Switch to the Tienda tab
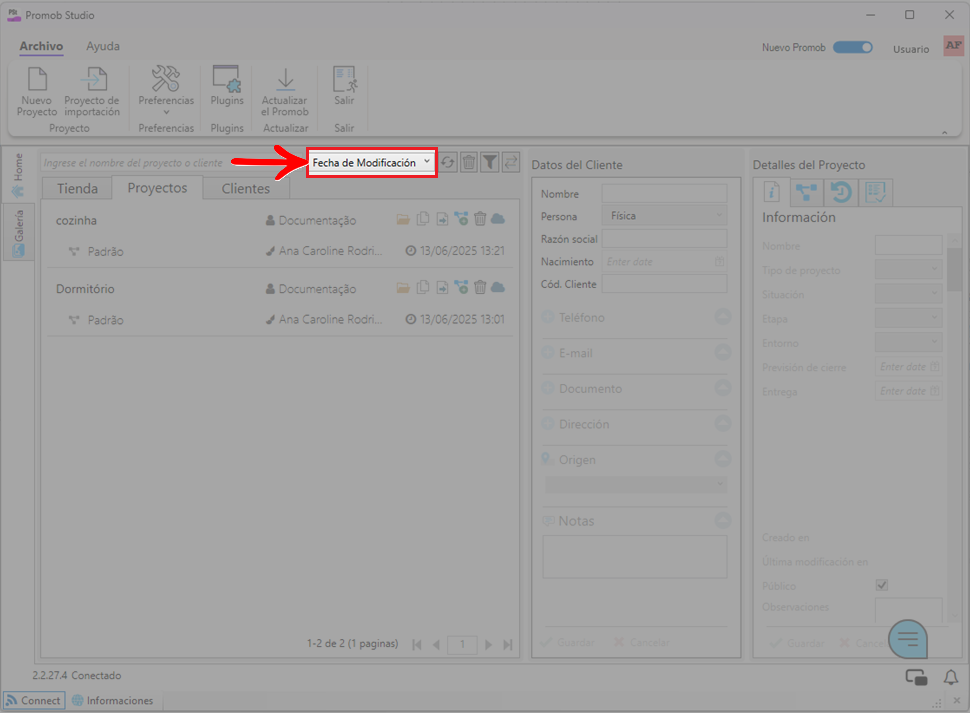The width and height of the screenshot is (970, 713). 77,189
